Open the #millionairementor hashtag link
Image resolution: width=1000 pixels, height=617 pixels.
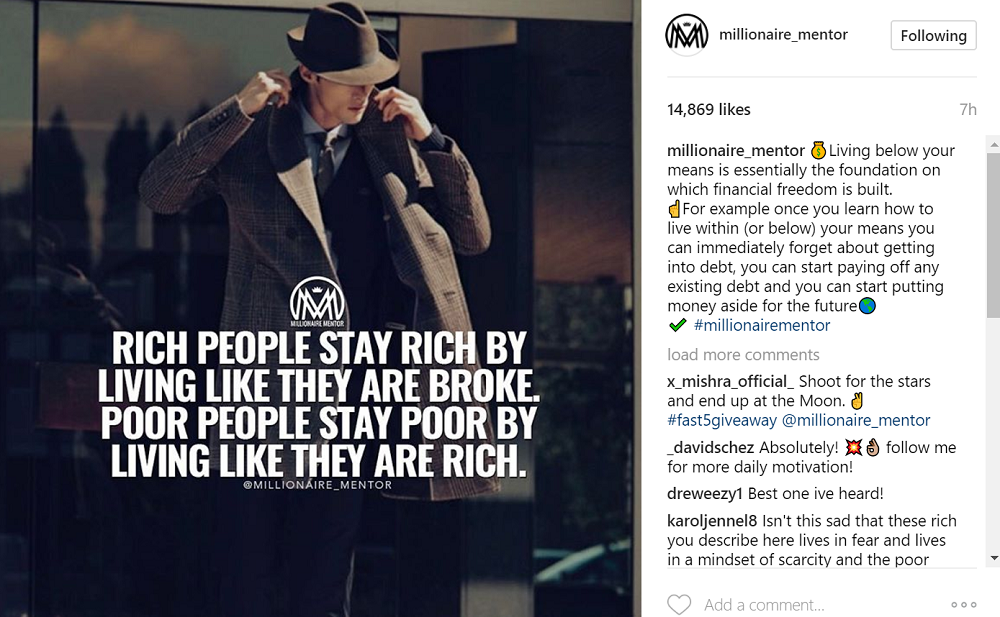(761, 325)
